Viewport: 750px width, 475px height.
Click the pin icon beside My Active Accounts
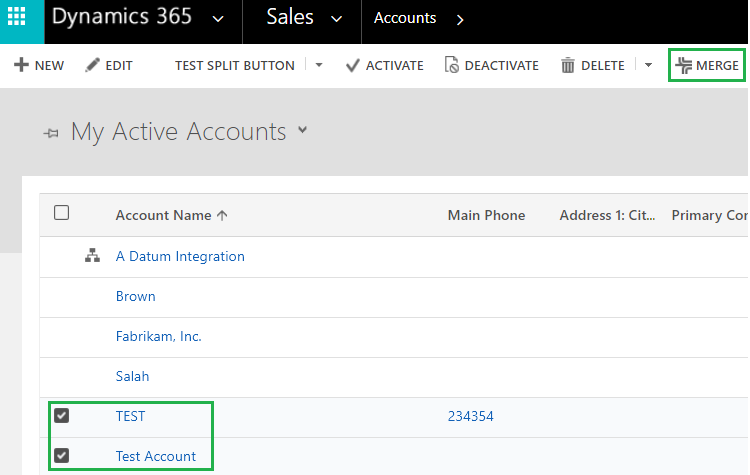tap(51, 133)
